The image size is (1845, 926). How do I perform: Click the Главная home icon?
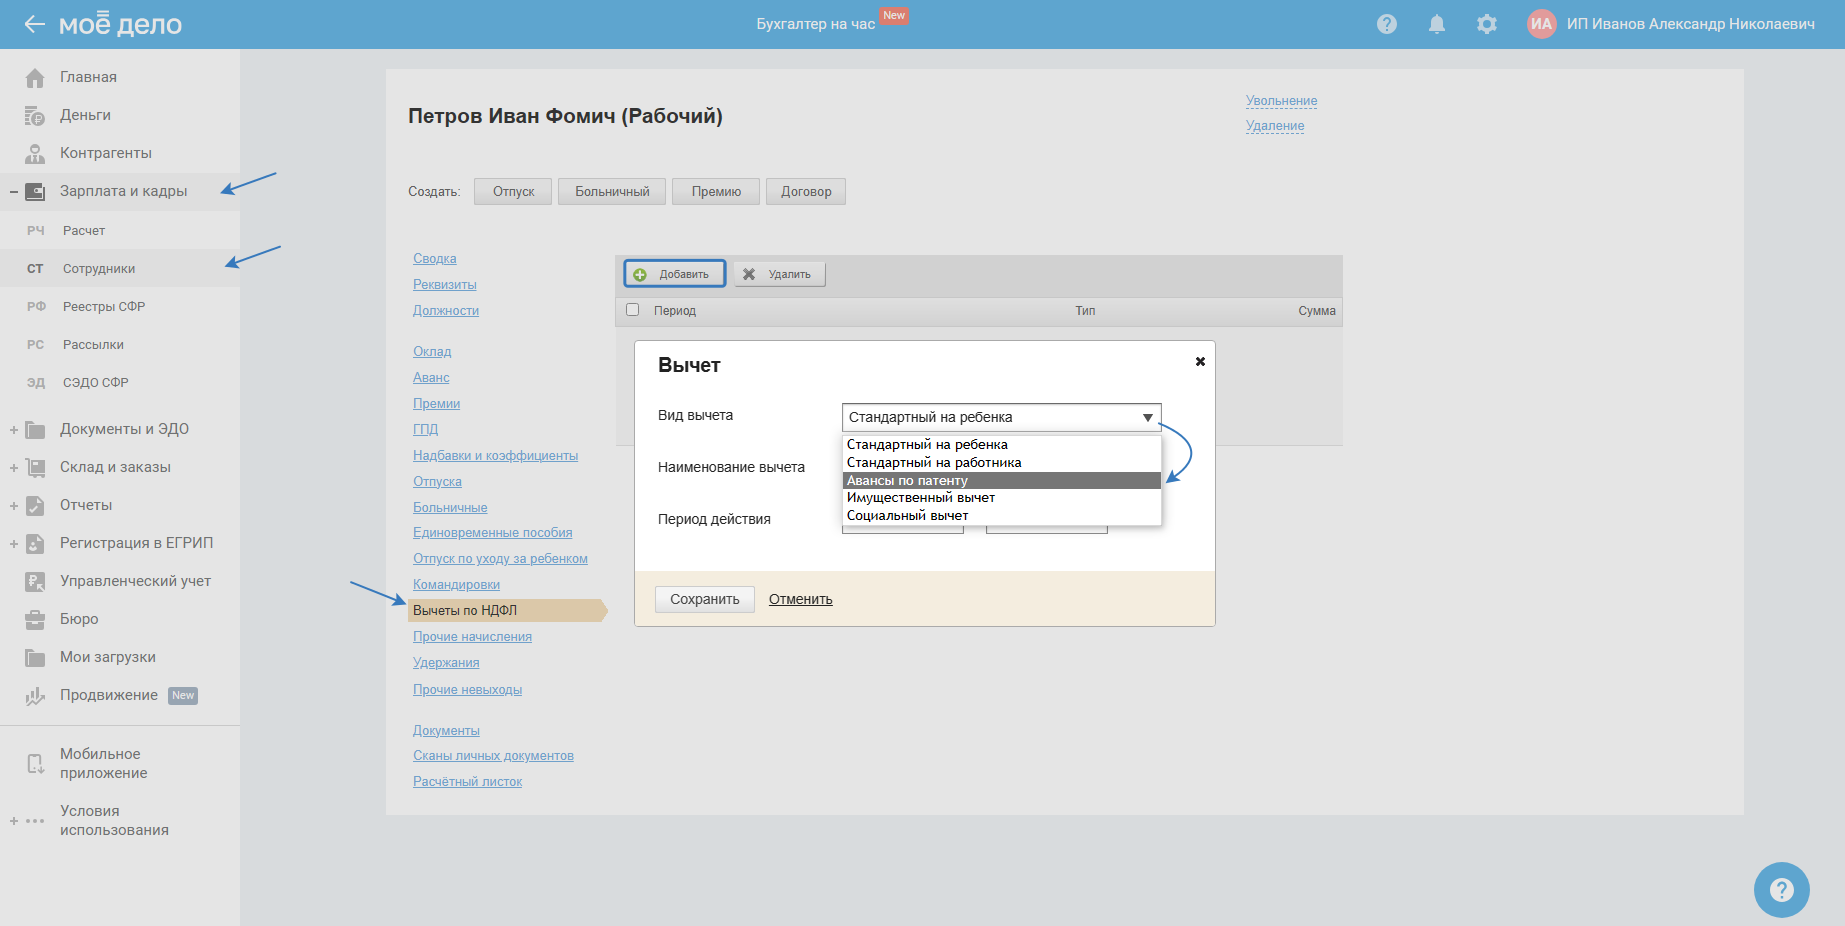pyautogui.click(x=35, y=78)
